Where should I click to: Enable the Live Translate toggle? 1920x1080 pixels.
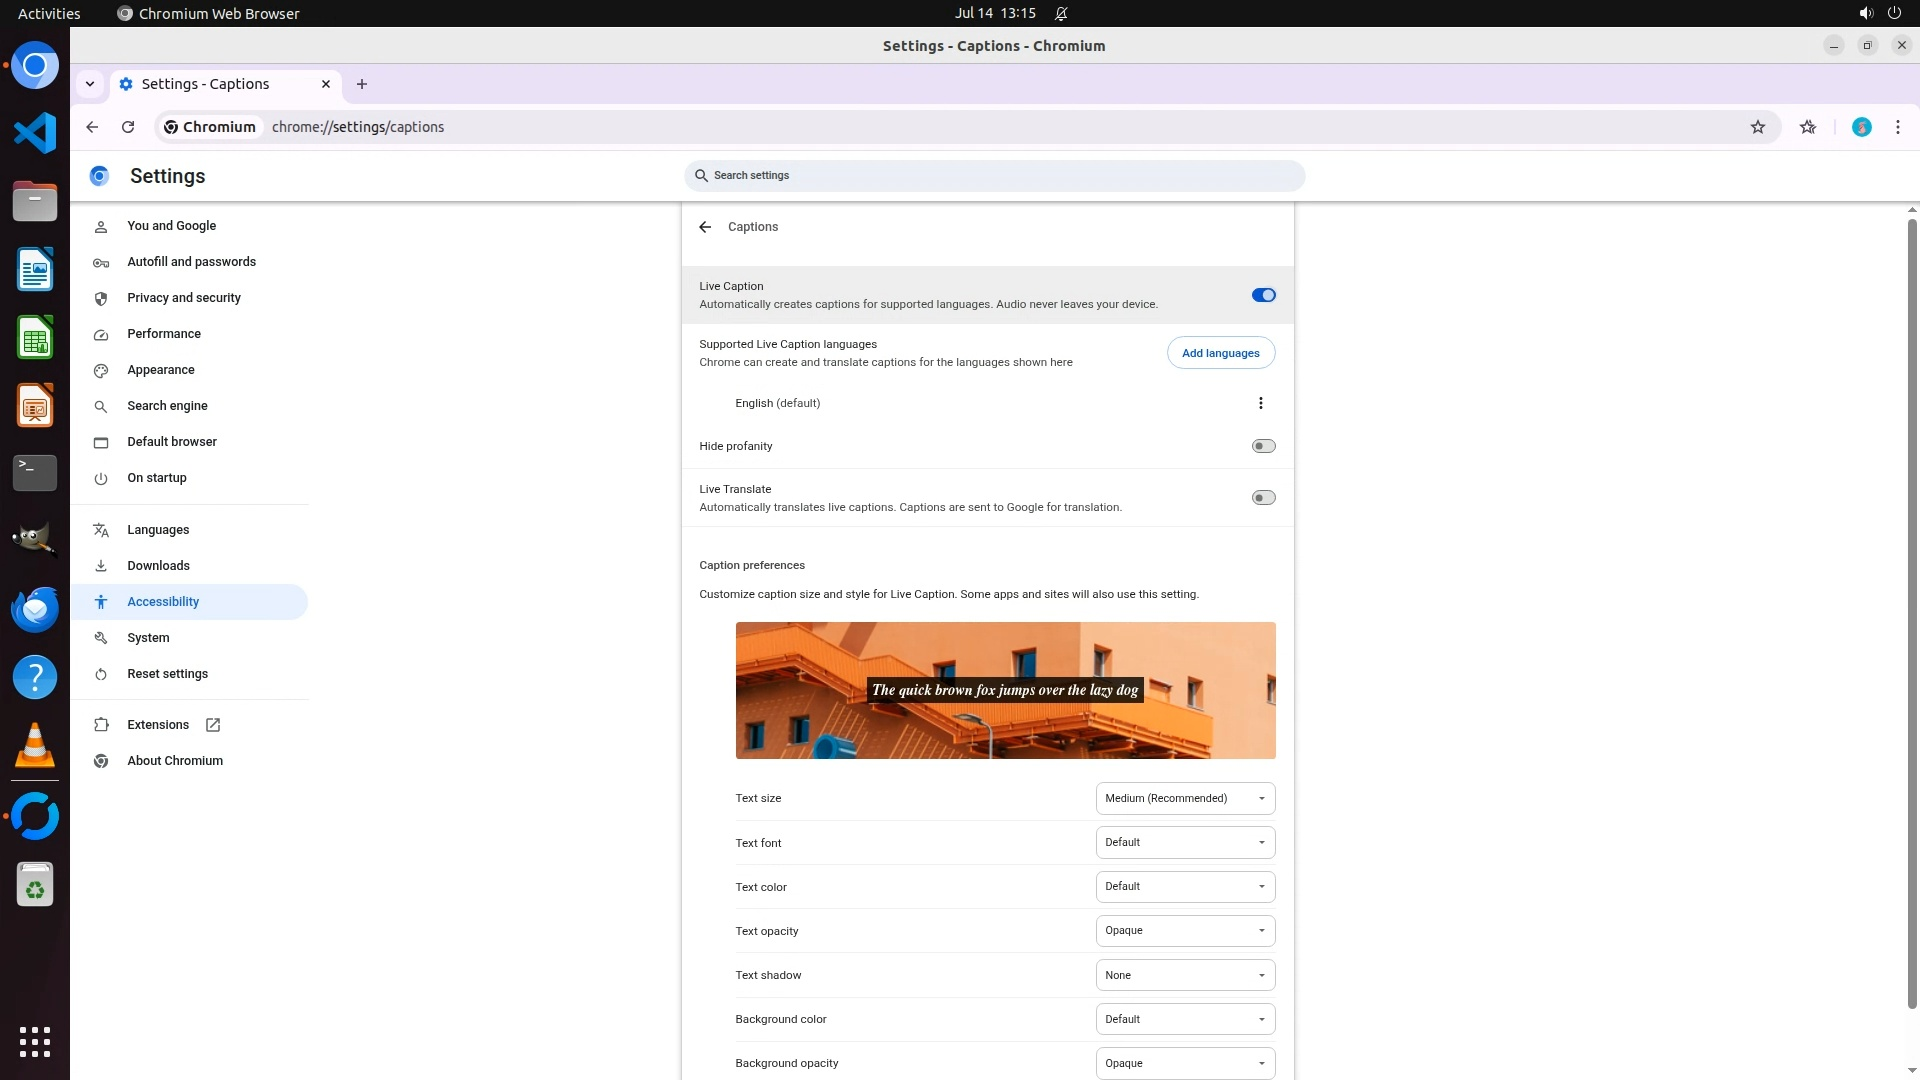[x=1263, y=498]
